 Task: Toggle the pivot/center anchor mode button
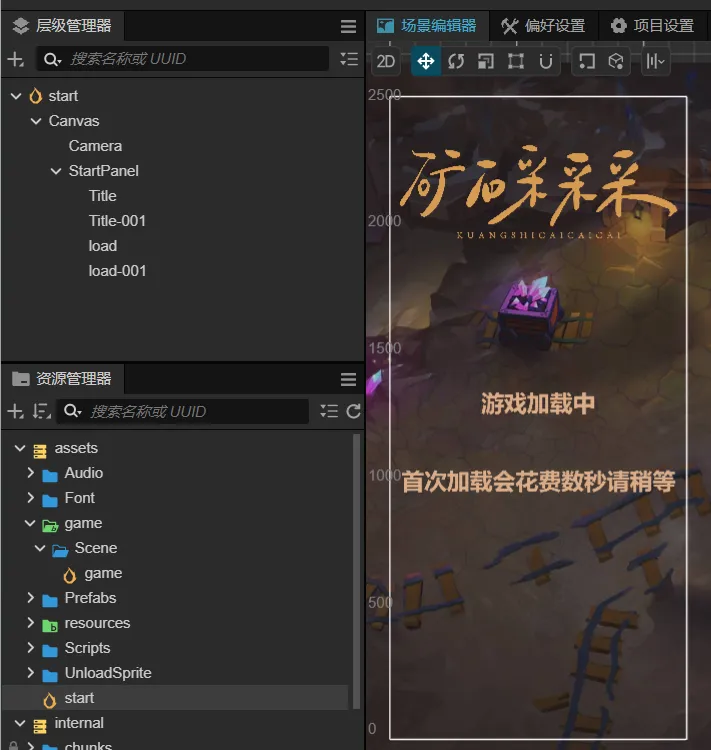click(x=587, y=61)
